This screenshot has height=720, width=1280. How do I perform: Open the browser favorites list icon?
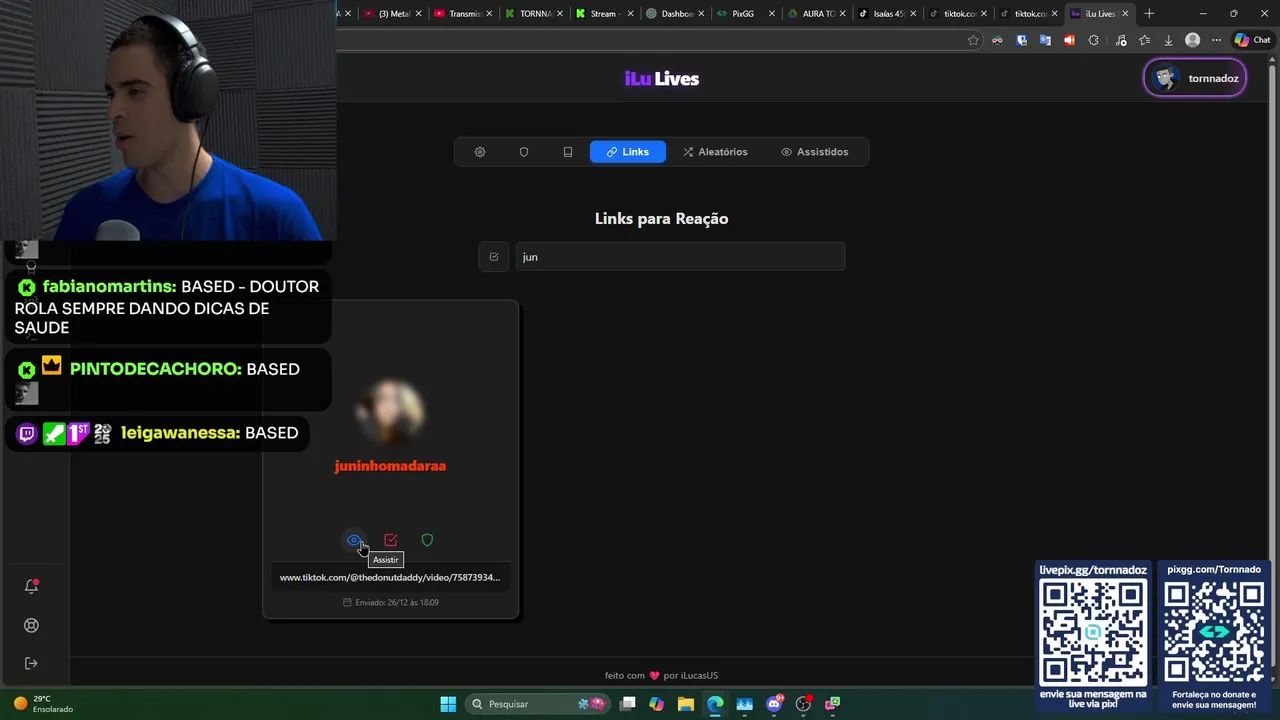pos(1144,40)
